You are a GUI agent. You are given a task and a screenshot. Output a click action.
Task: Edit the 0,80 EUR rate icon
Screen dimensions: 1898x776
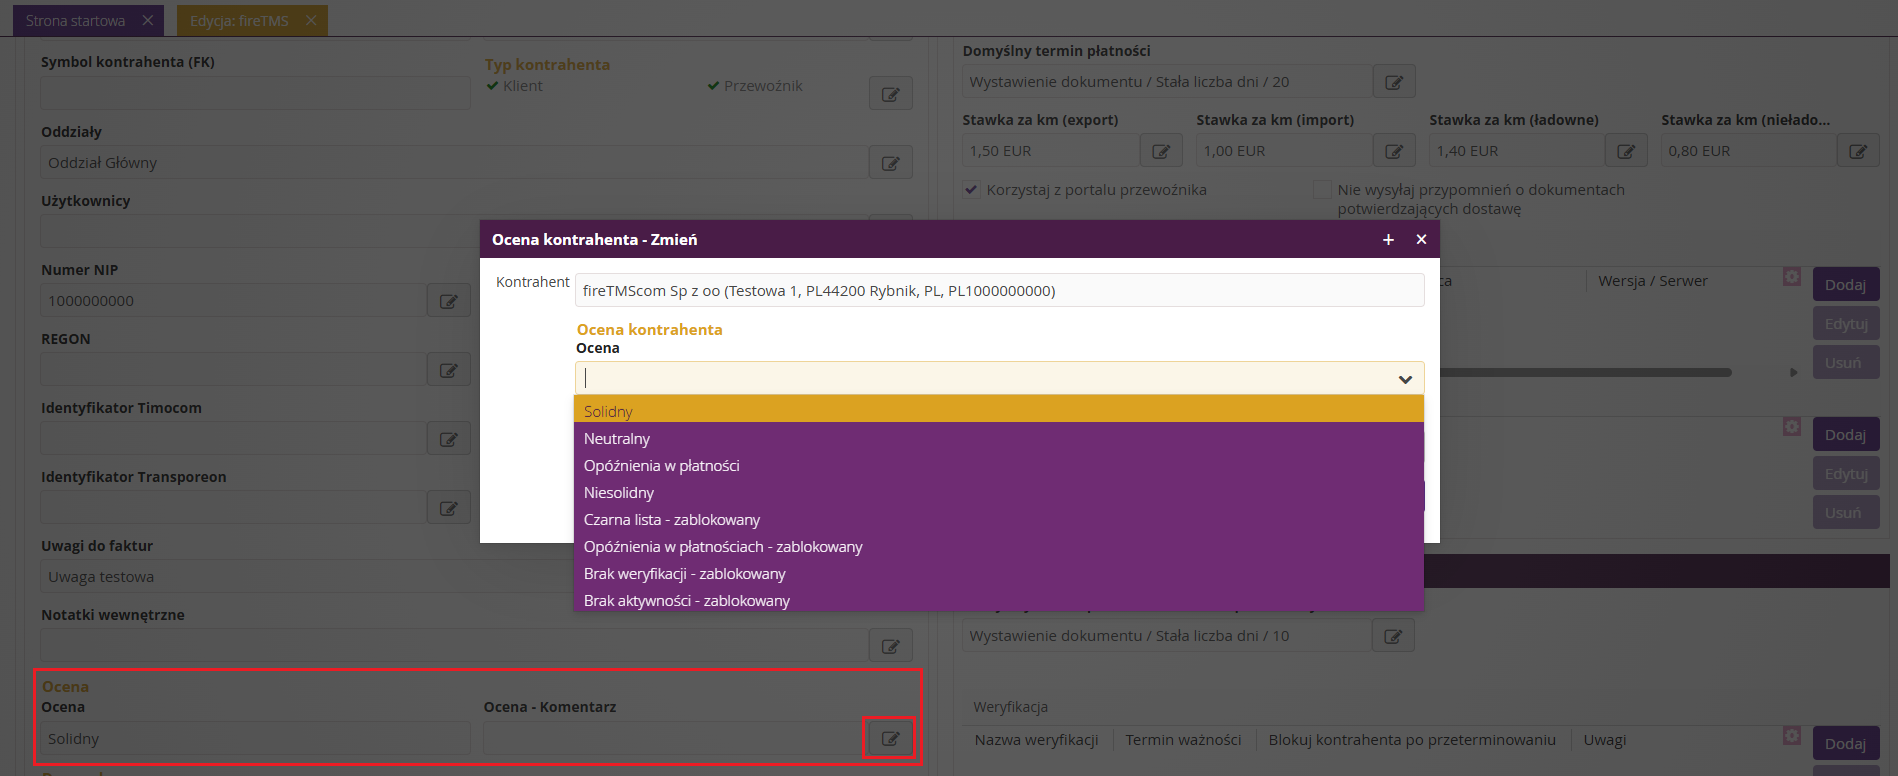click(1858, 151)
